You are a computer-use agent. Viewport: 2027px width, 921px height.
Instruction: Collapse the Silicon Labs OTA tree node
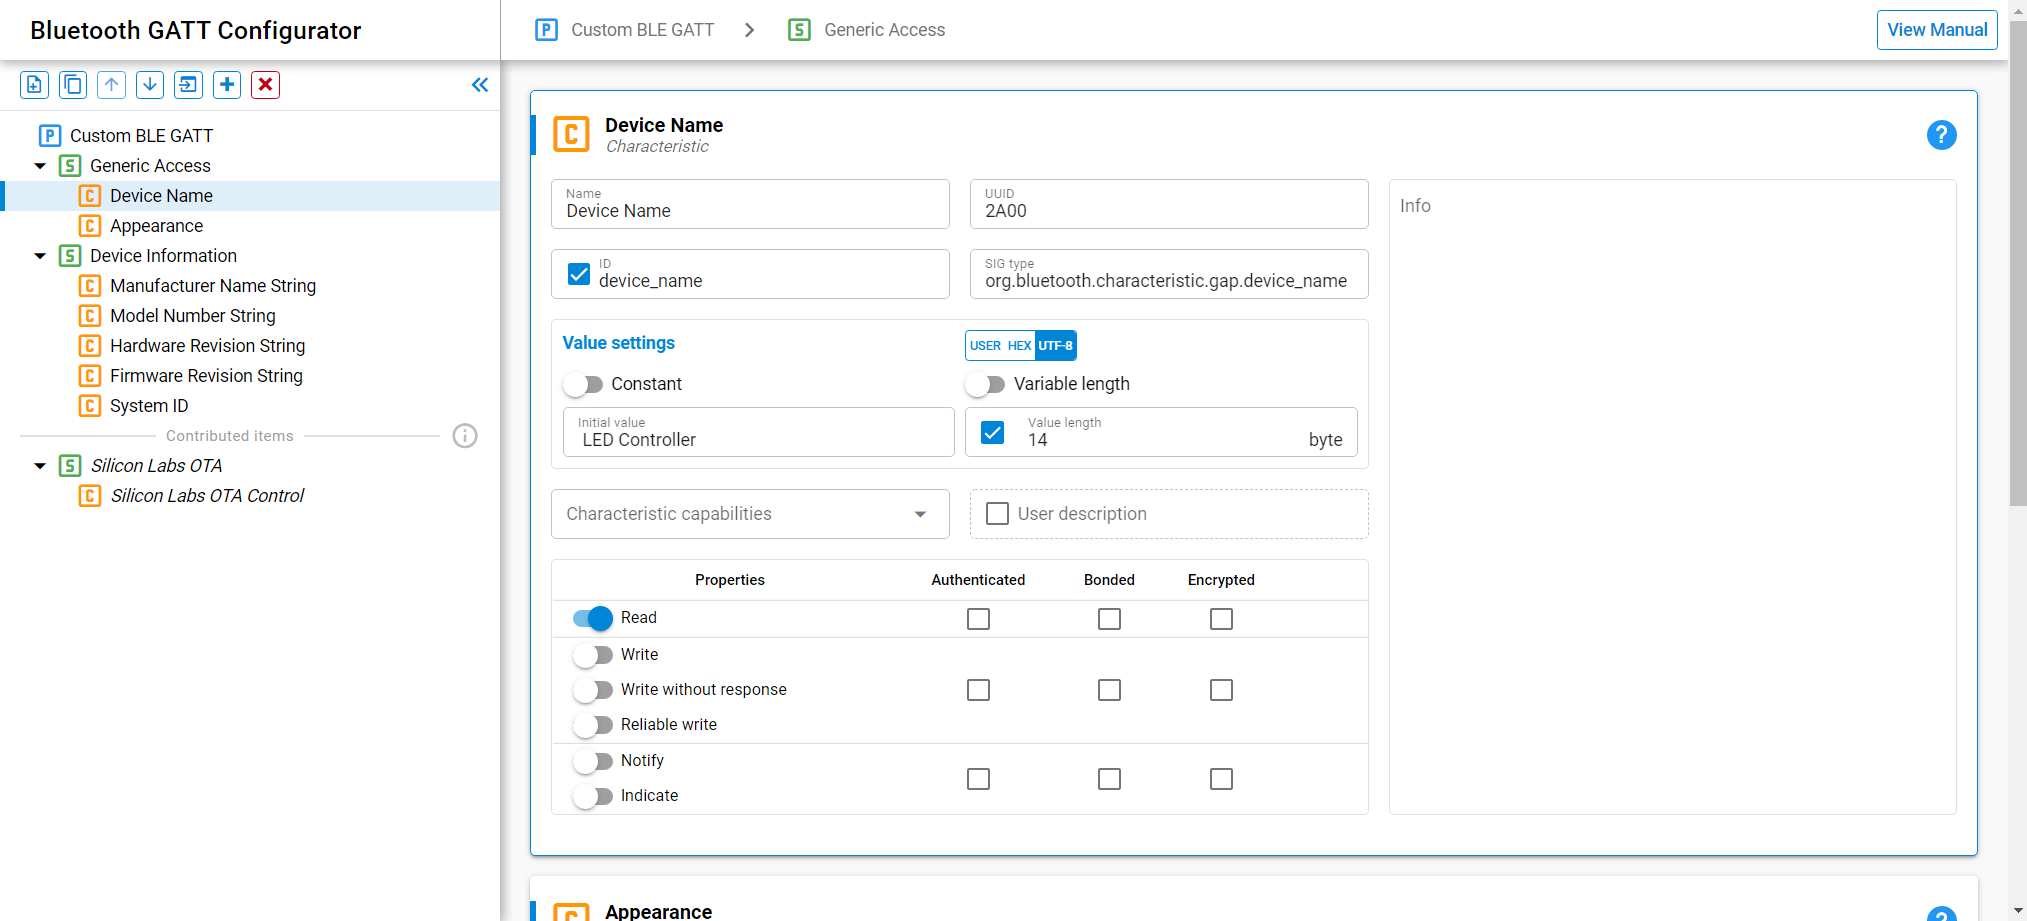click(x=40, y=466)
